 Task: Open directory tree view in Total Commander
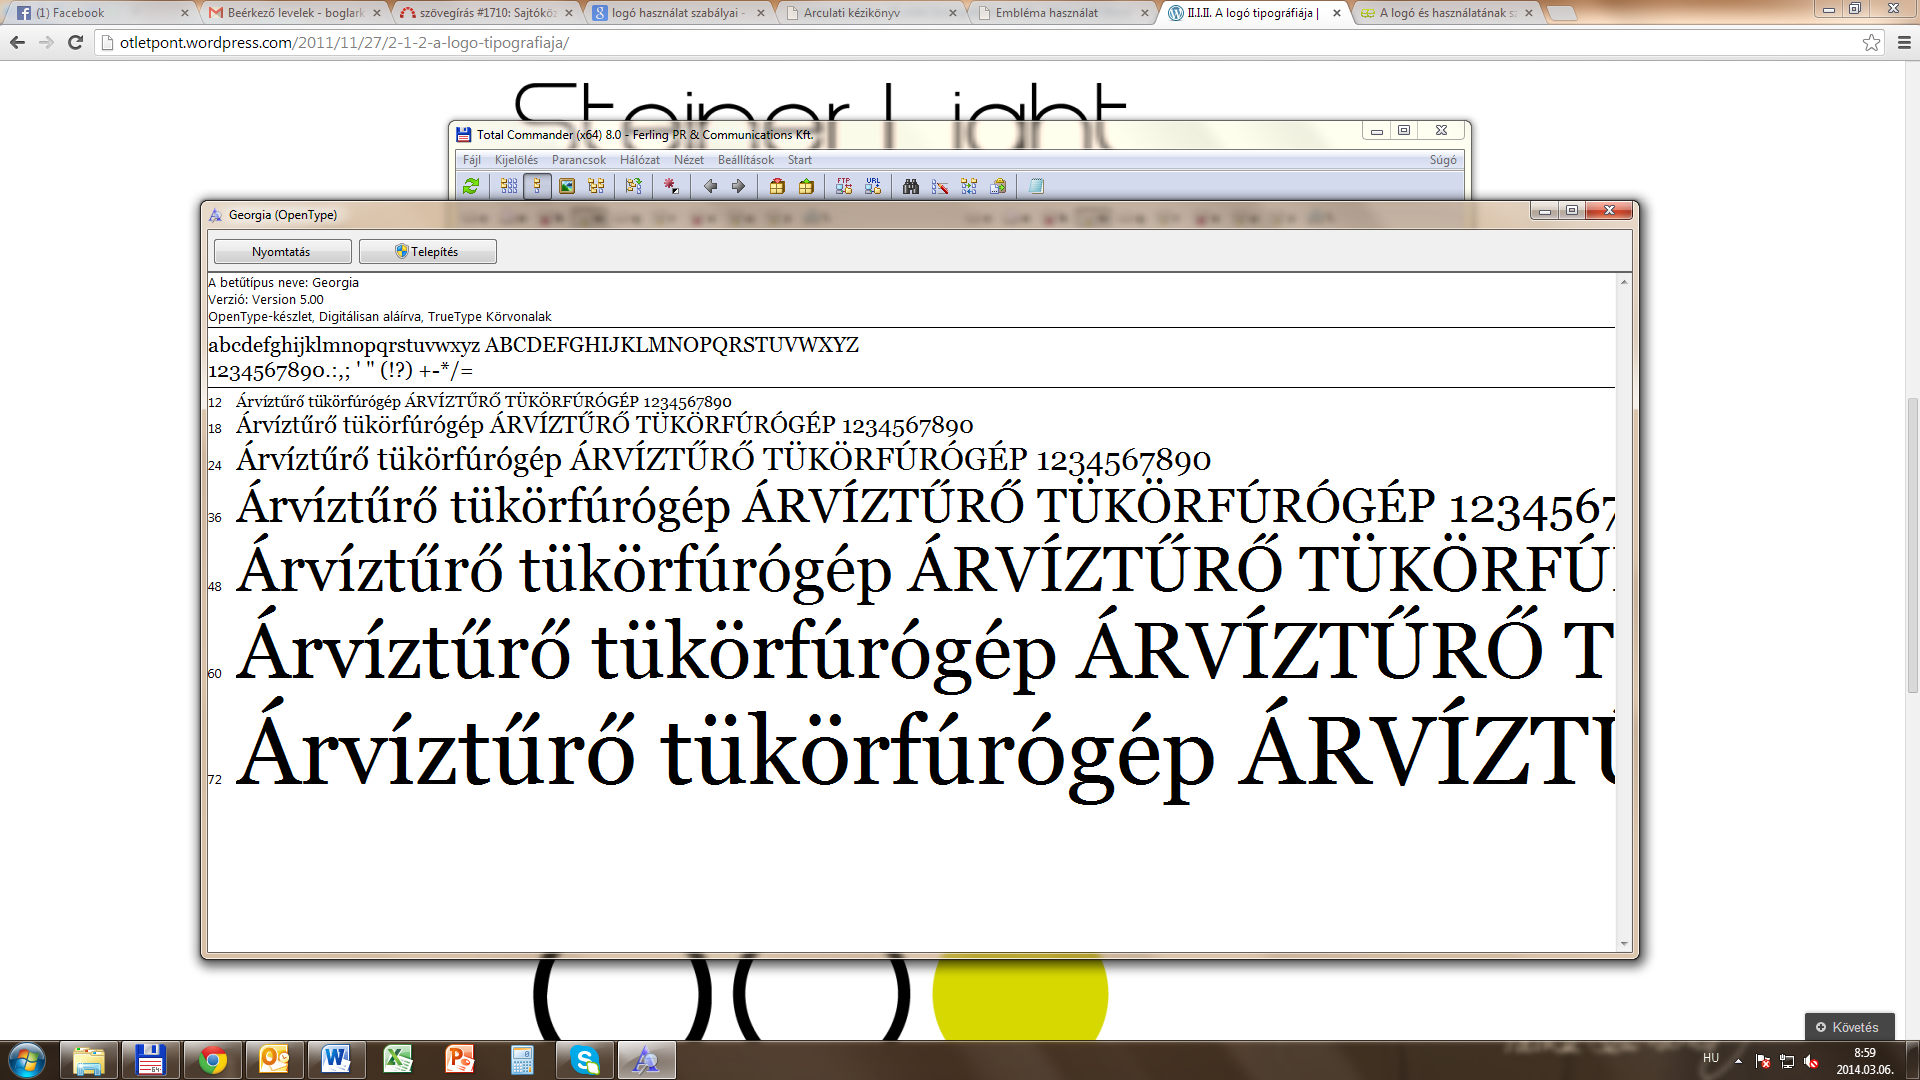coord(596,186)
